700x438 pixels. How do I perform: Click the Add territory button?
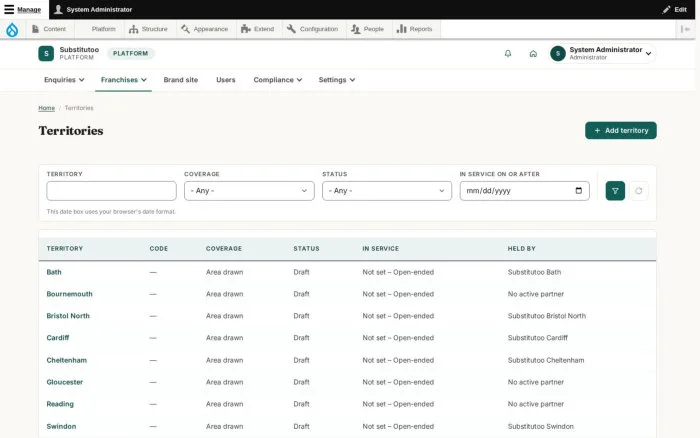(x=621, y=130)
